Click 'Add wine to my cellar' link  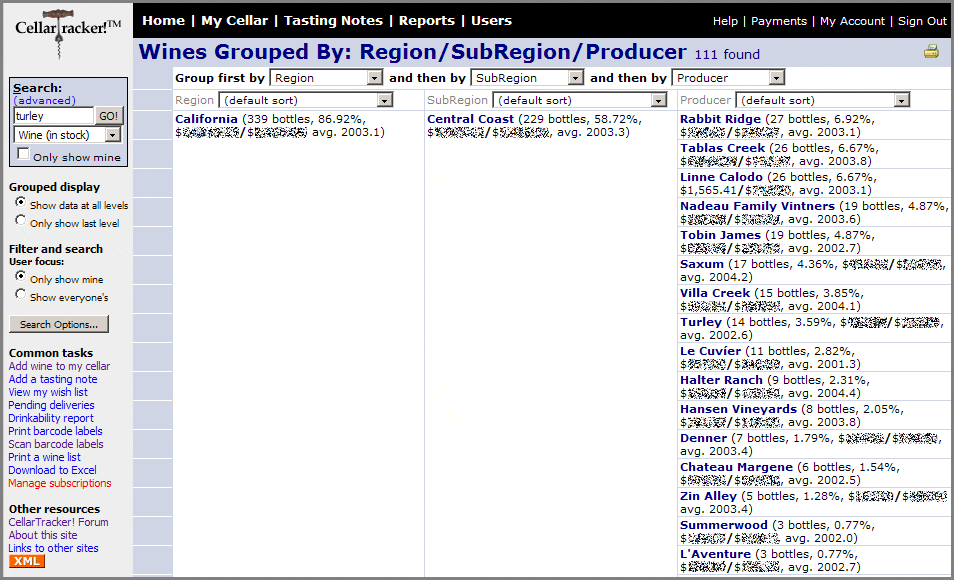59,366
